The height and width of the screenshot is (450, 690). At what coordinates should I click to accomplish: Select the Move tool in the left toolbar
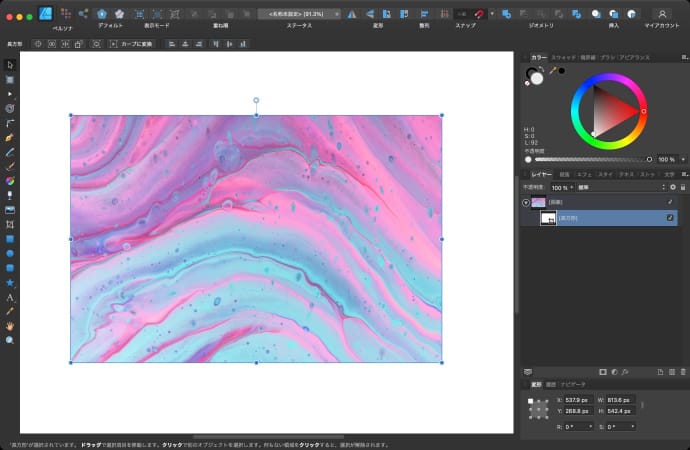(x=10, y=64)
